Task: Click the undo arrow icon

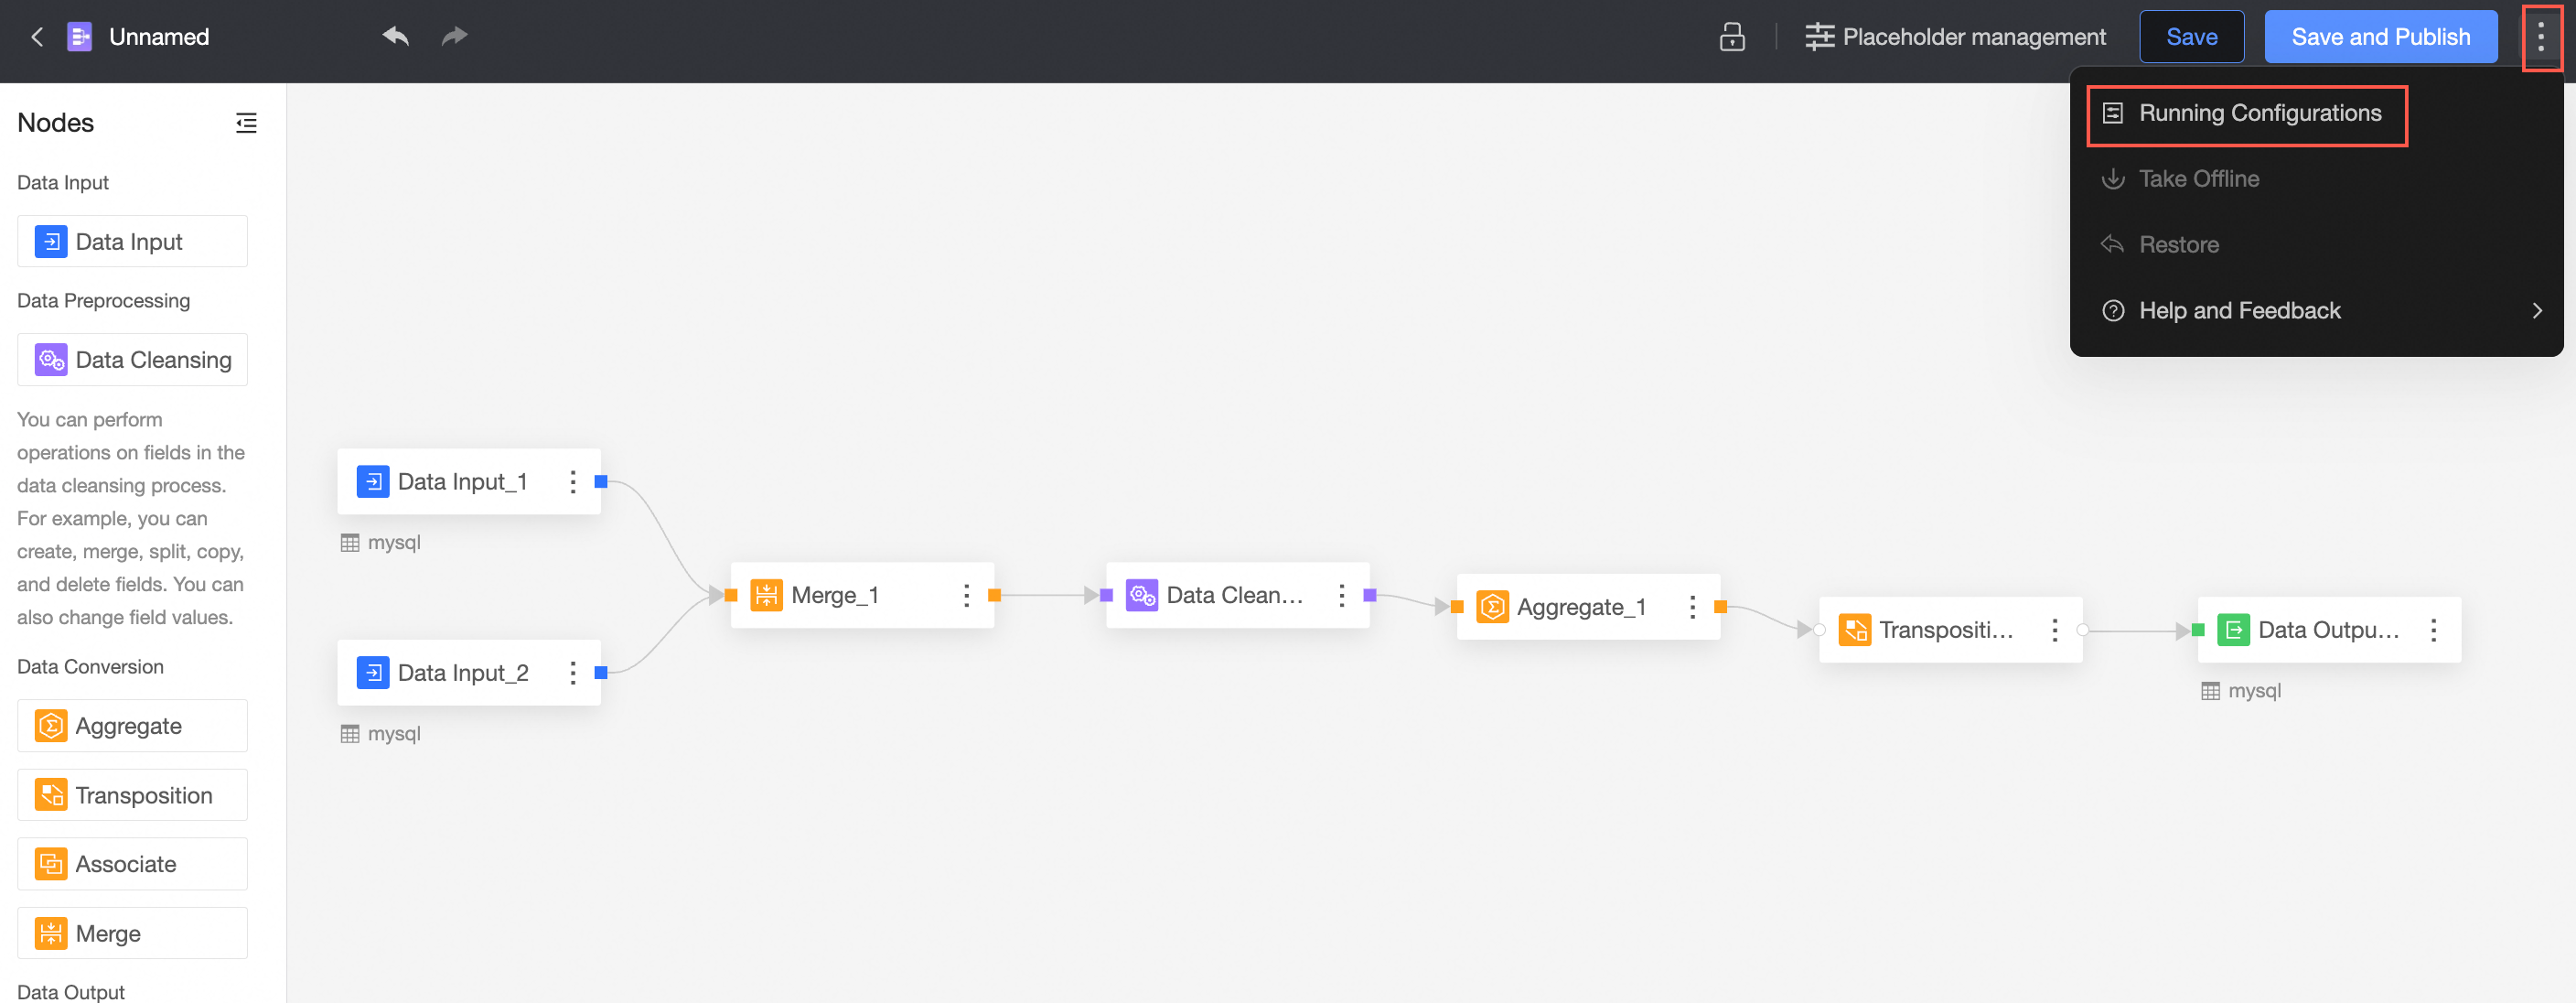Action: [395, 37]
